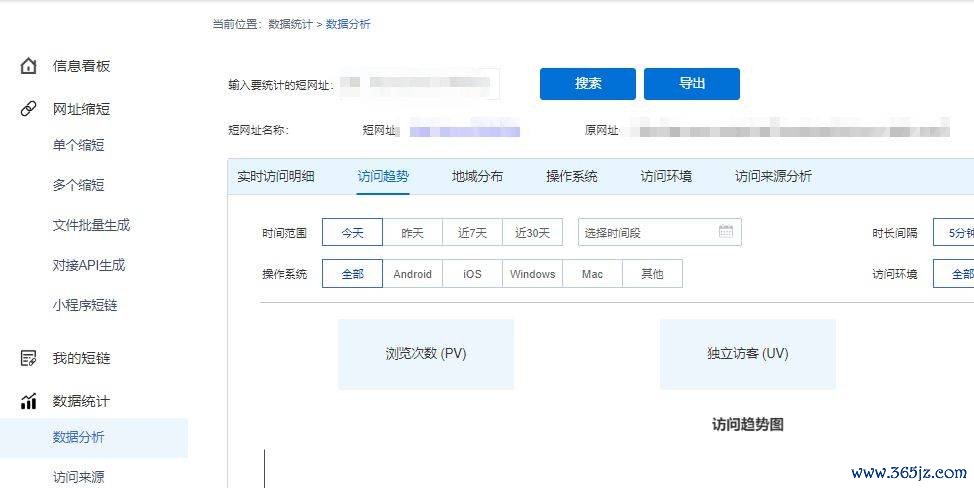Switch to 访问趋势 tab
974x488 pixels.
383,176
